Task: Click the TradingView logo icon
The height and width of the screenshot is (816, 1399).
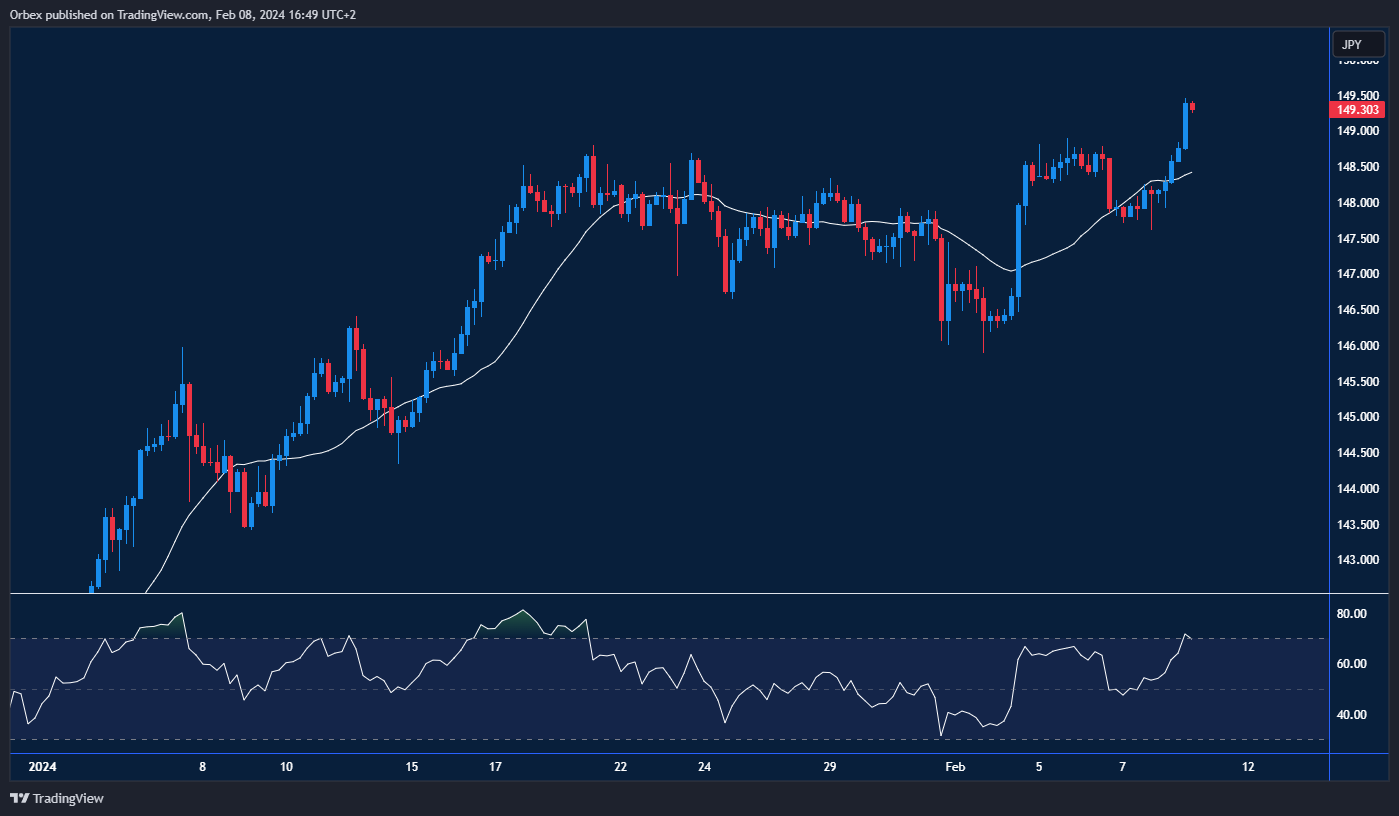Action: click(x=19, y=798)
